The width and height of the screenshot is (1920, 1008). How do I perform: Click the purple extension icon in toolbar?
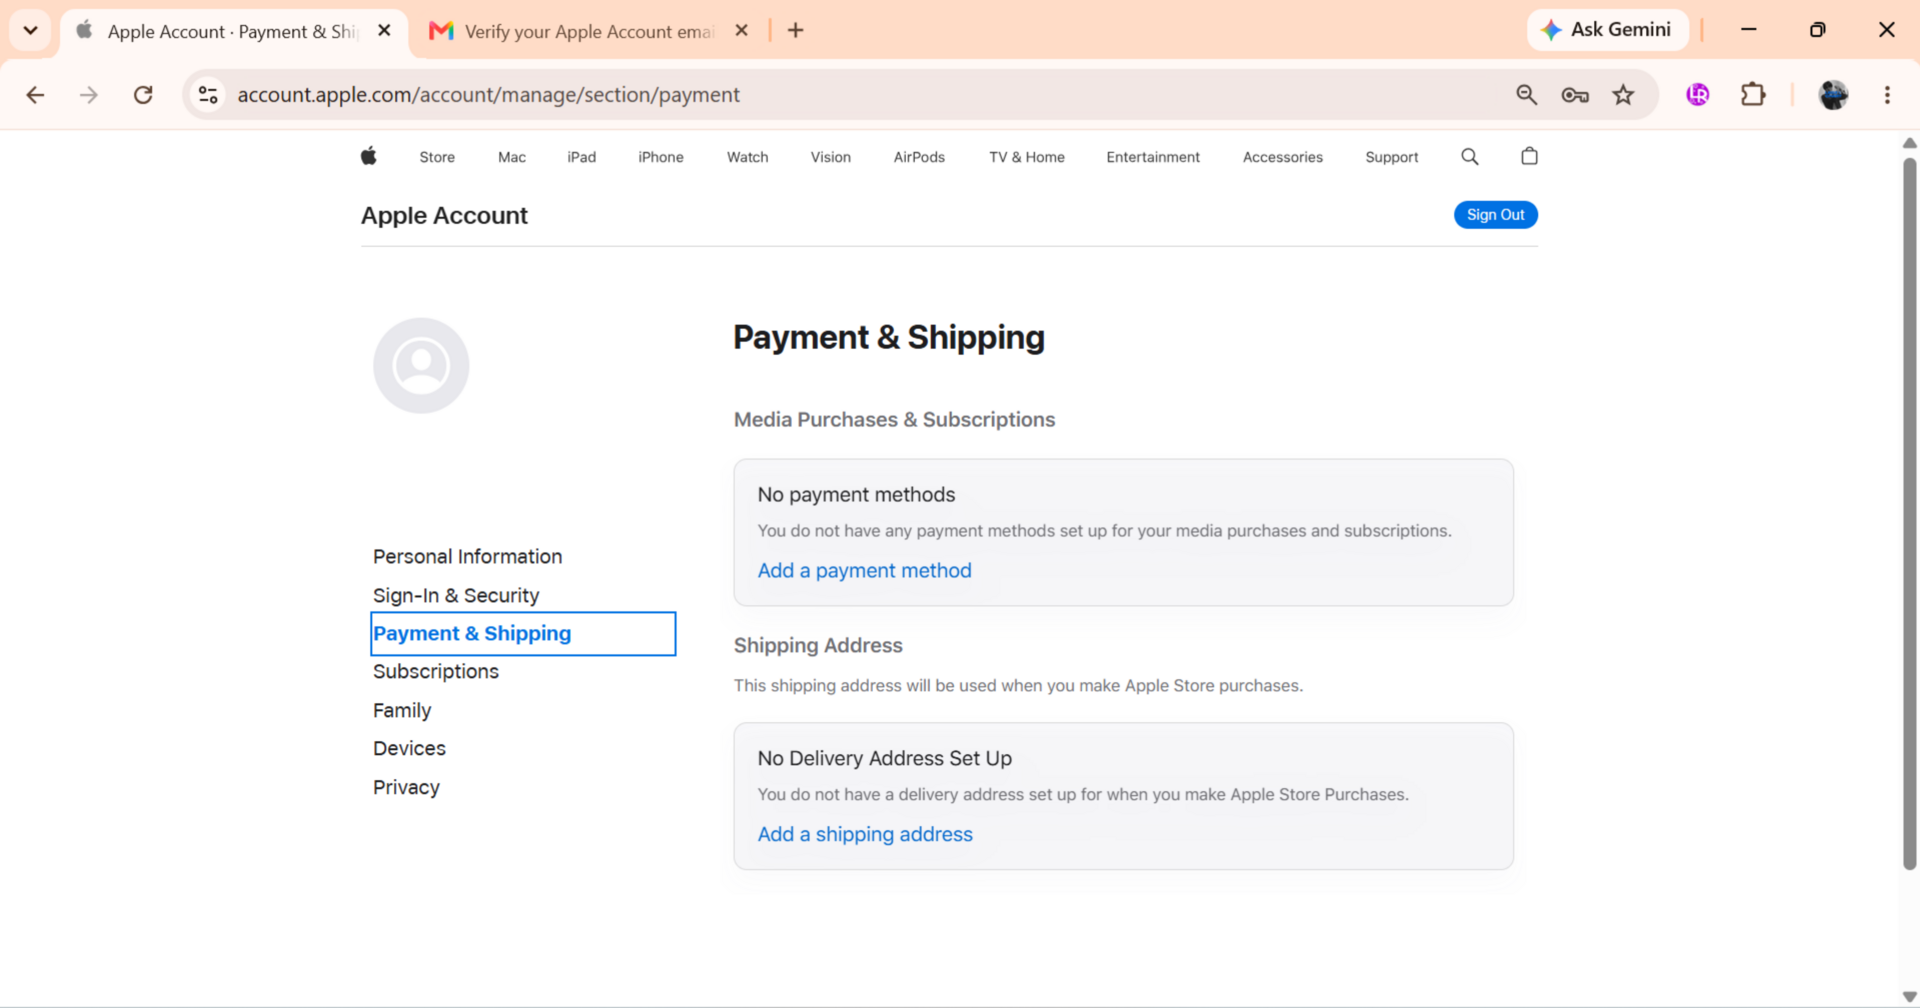click(x=1697, y=95)
